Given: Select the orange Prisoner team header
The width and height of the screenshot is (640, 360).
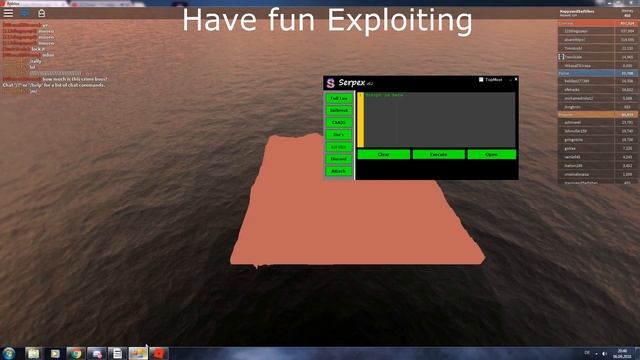Looking at the screenshot, I should [598, 115].
